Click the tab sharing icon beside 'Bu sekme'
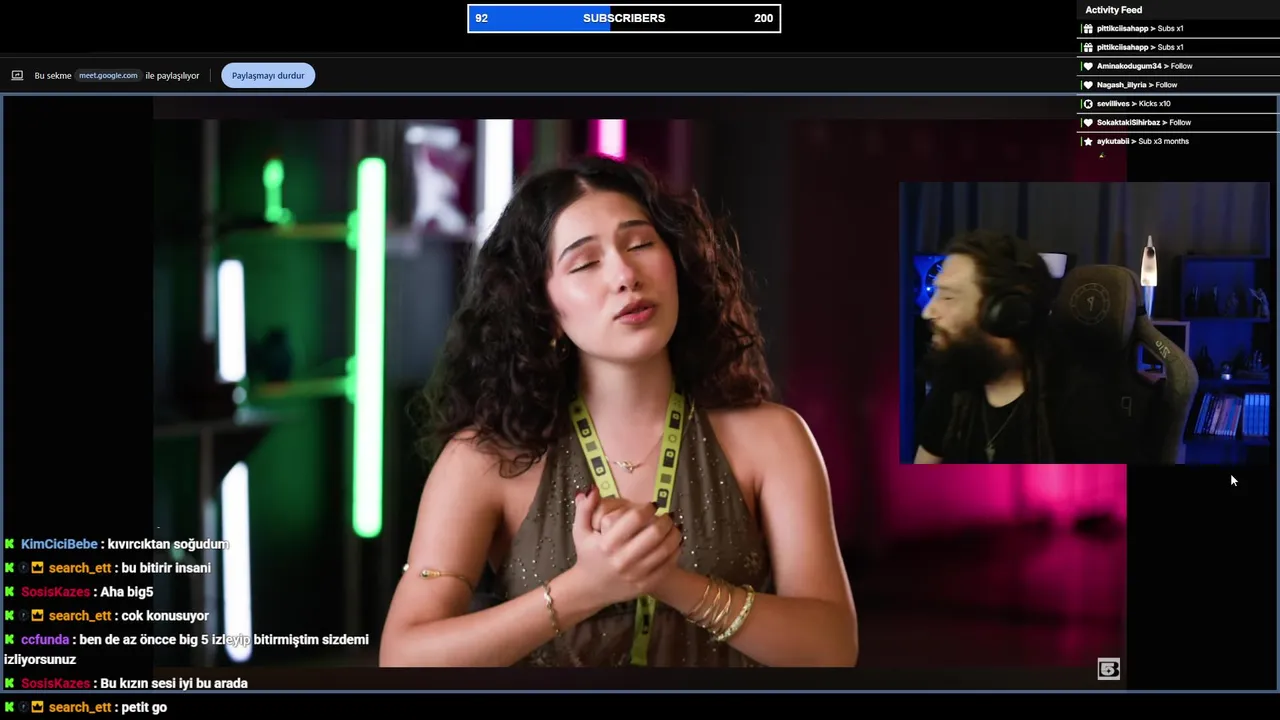The image size is (1280, 720). click(x=17, y=75)
